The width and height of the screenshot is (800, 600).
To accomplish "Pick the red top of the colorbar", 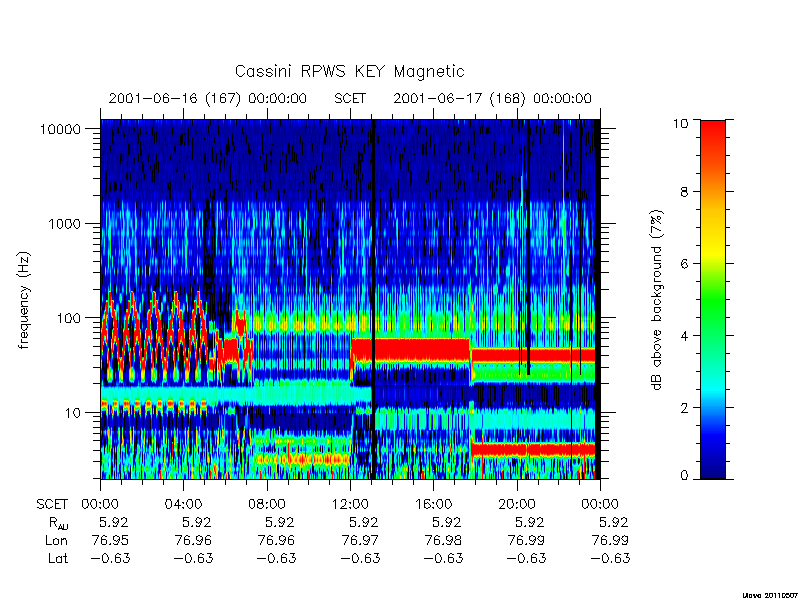I will (713, 133).
